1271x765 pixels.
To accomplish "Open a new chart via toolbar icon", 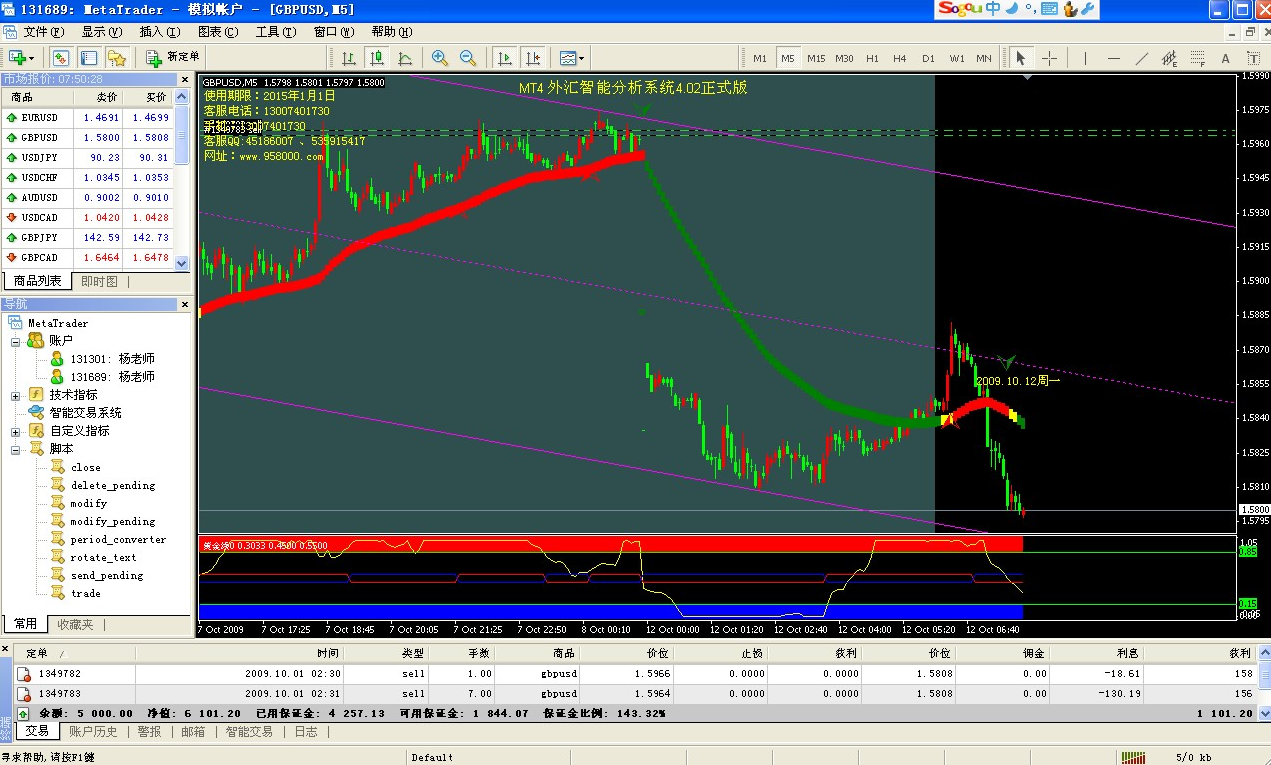I will coord(17,58).
